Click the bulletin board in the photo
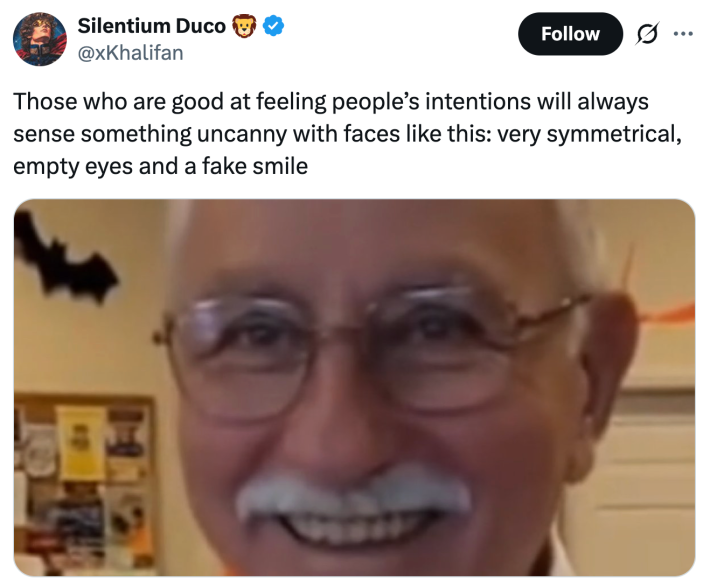 85,484
